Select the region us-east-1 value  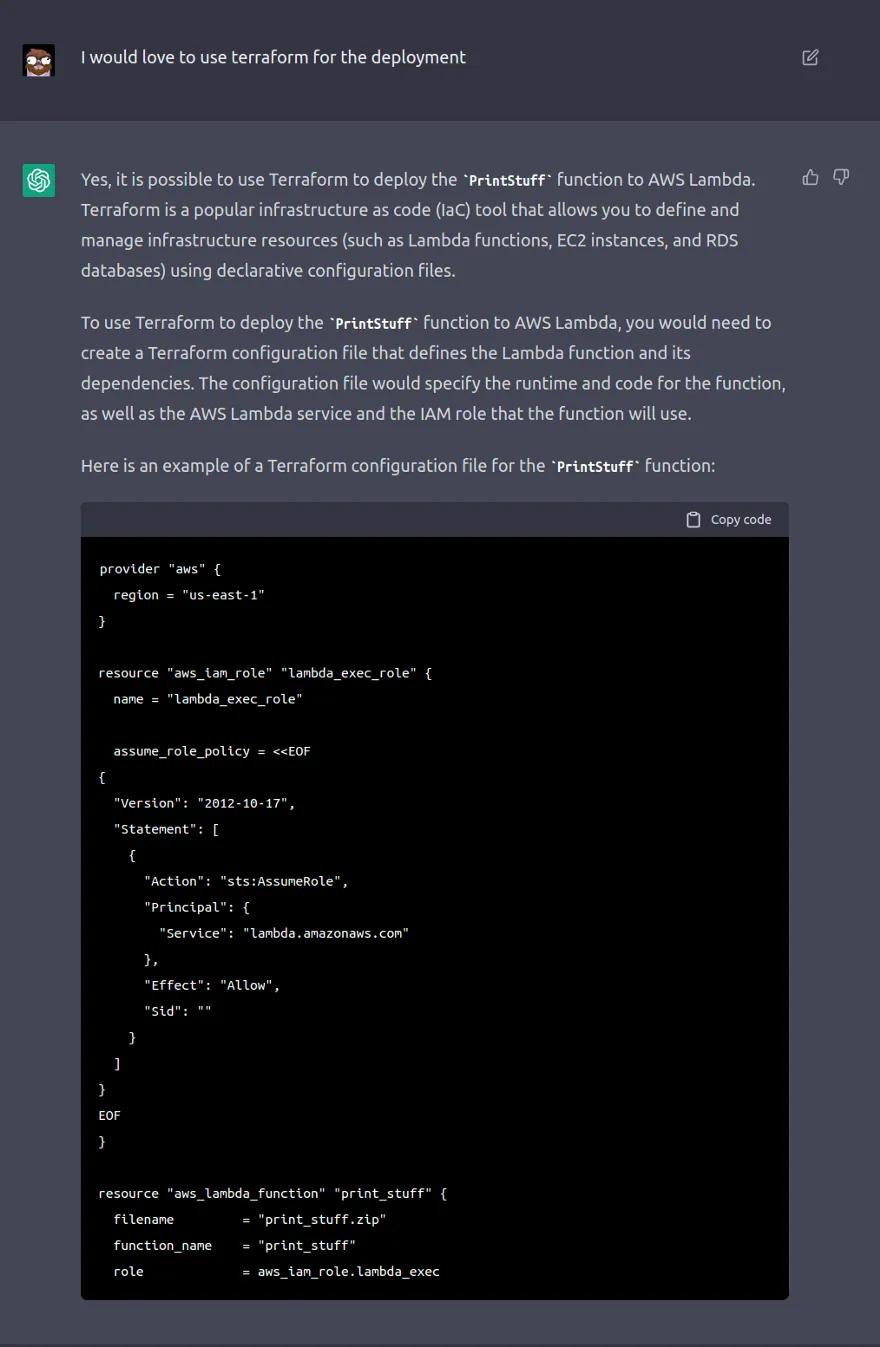222,594
